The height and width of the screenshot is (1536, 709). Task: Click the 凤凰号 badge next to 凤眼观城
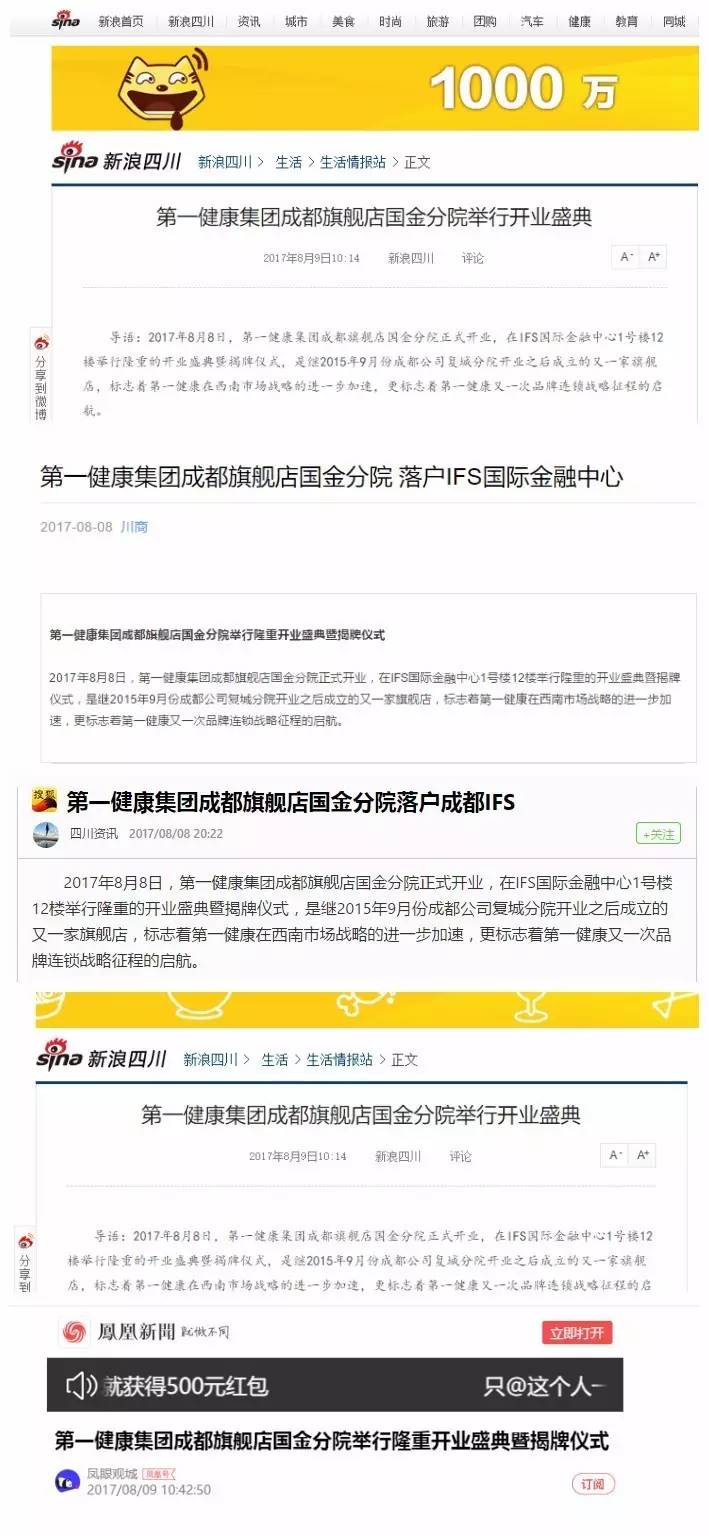158,1474
